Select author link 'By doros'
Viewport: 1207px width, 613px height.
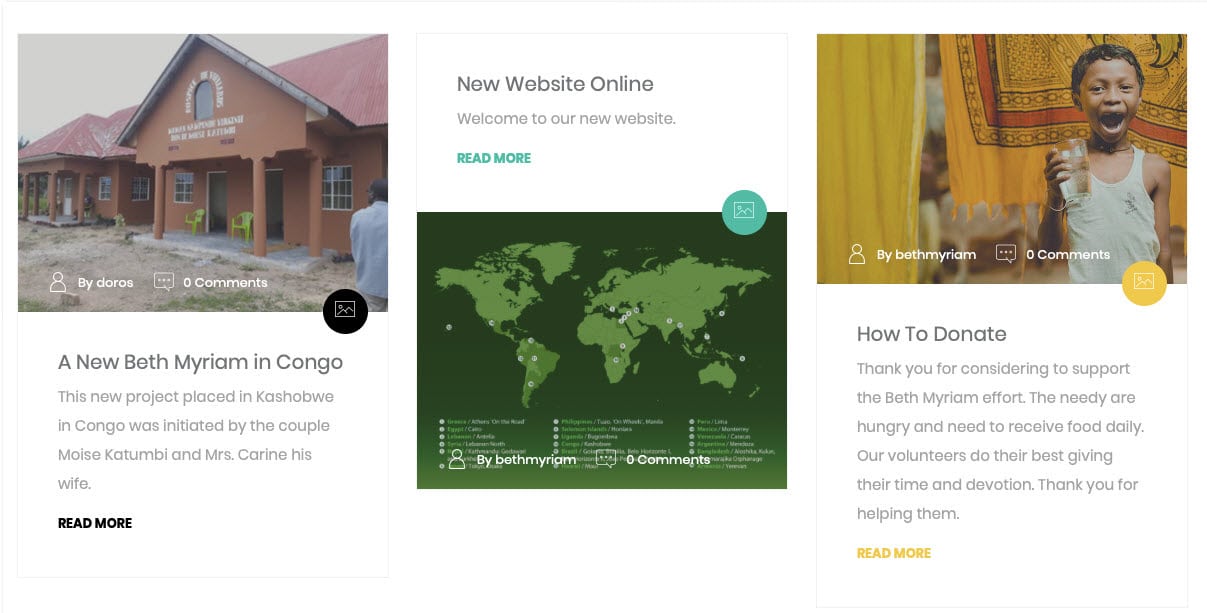pos(105,283)
